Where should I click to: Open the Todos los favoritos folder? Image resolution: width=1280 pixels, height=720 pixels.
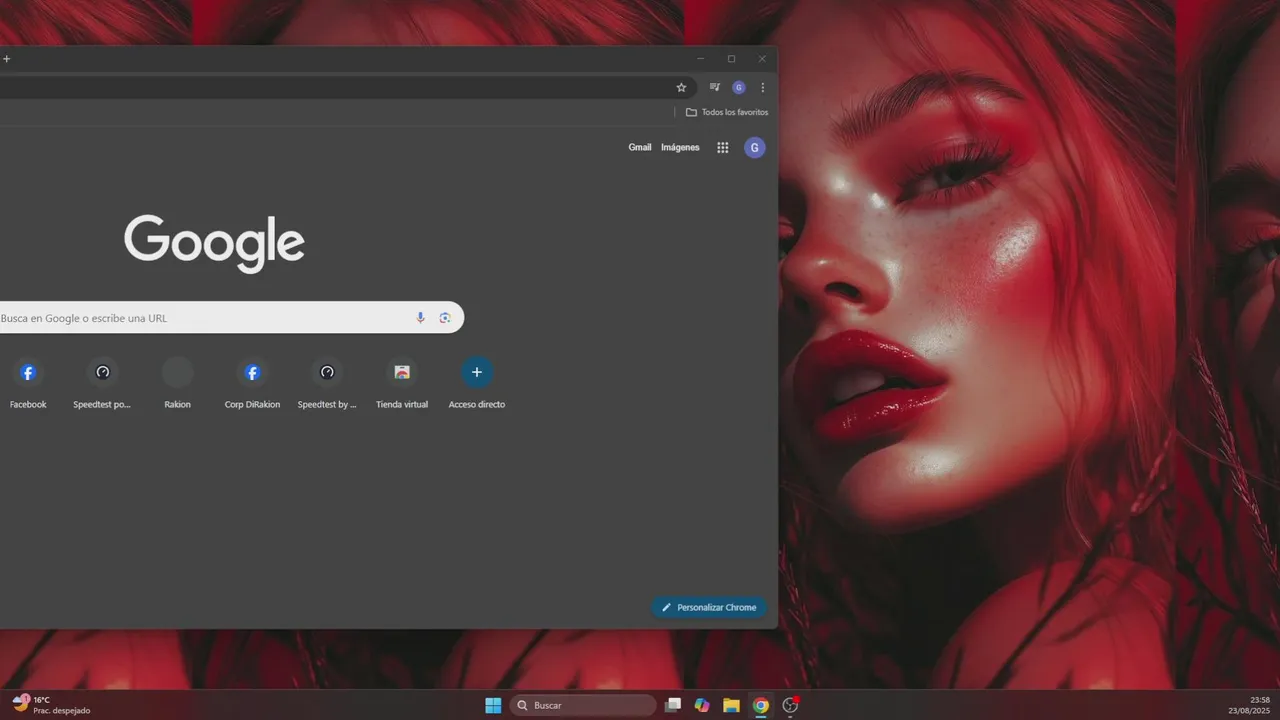pyautogui.click(x=727, y=112)
